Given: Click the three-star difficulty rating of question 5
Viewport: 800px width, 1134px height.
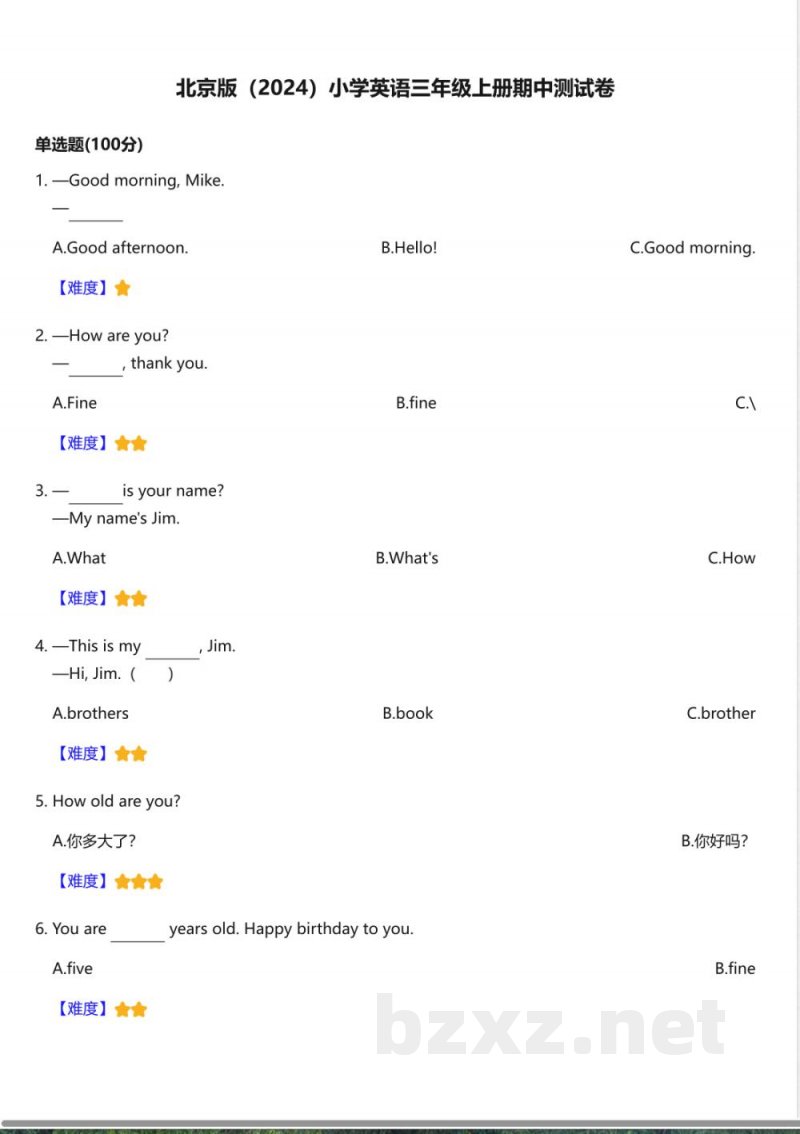Looking at the screenshot, I should click(x=139, y=882).
